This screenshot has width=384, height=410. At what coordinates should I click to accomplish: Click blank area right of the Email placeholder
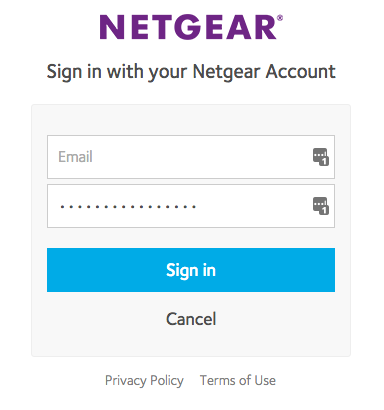[x=200, y=157]
